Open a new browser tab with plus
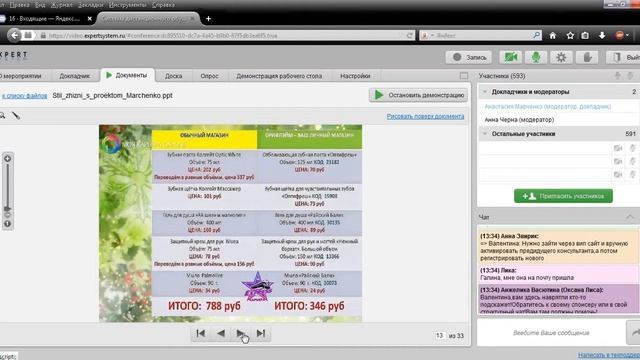The height and width of the screenshot is (360, 640). (208, 19)
